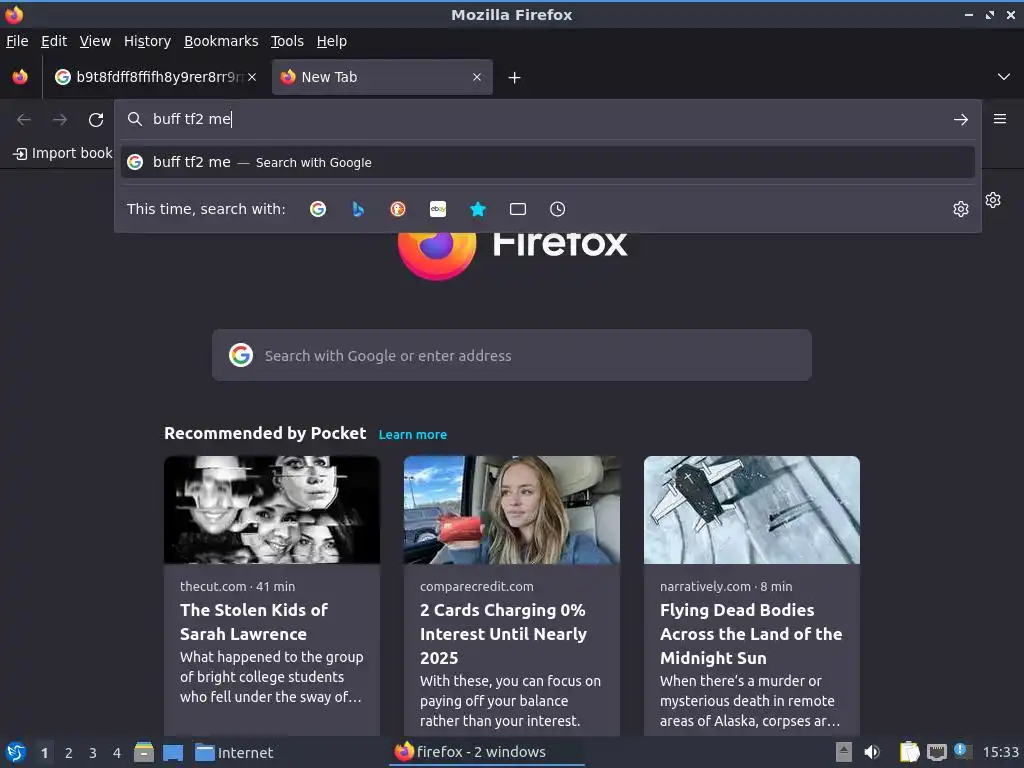Click headline '2 Cards Charging 0% Interest'

pyautogui.click(x=504, y=633)
